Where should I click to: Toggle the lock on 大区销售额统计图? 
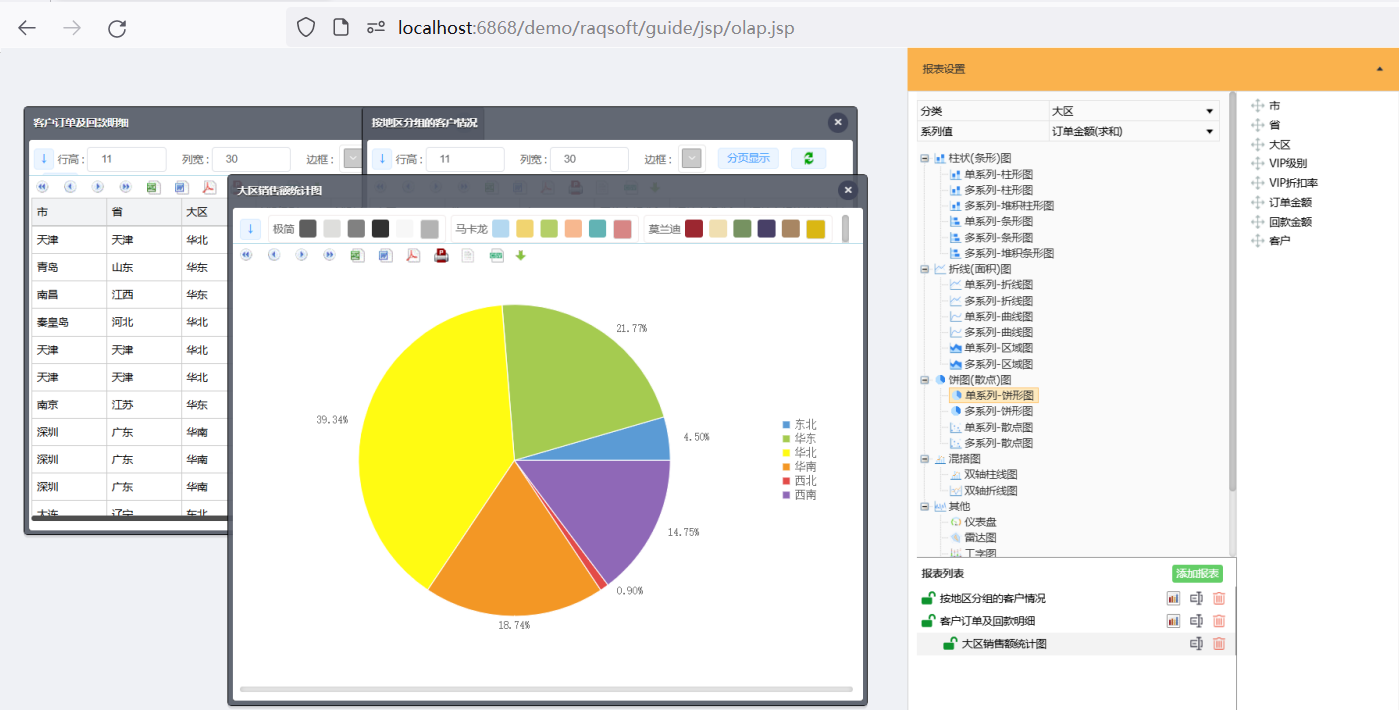coord(950,644)
